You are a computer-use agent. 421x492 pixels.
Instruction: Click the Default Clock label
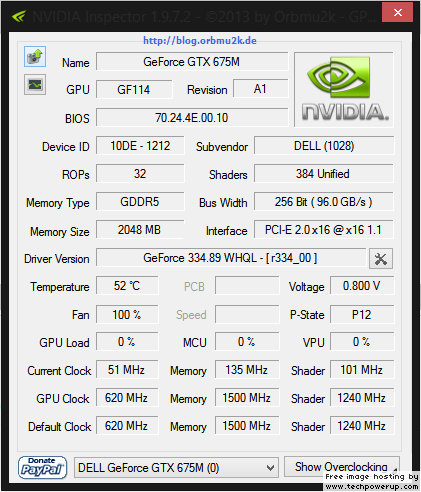(x=60, y=427)
